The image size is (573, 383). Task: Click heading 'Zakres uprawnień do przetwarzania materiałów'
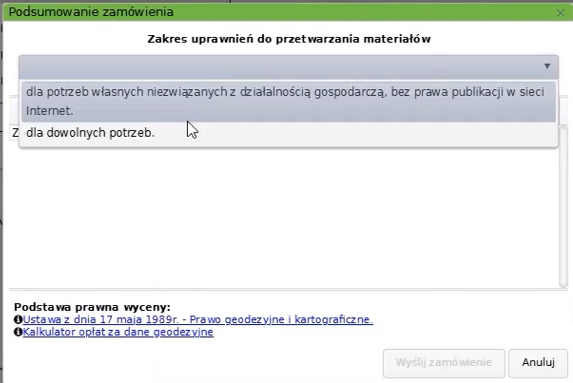tap(289, 39)
